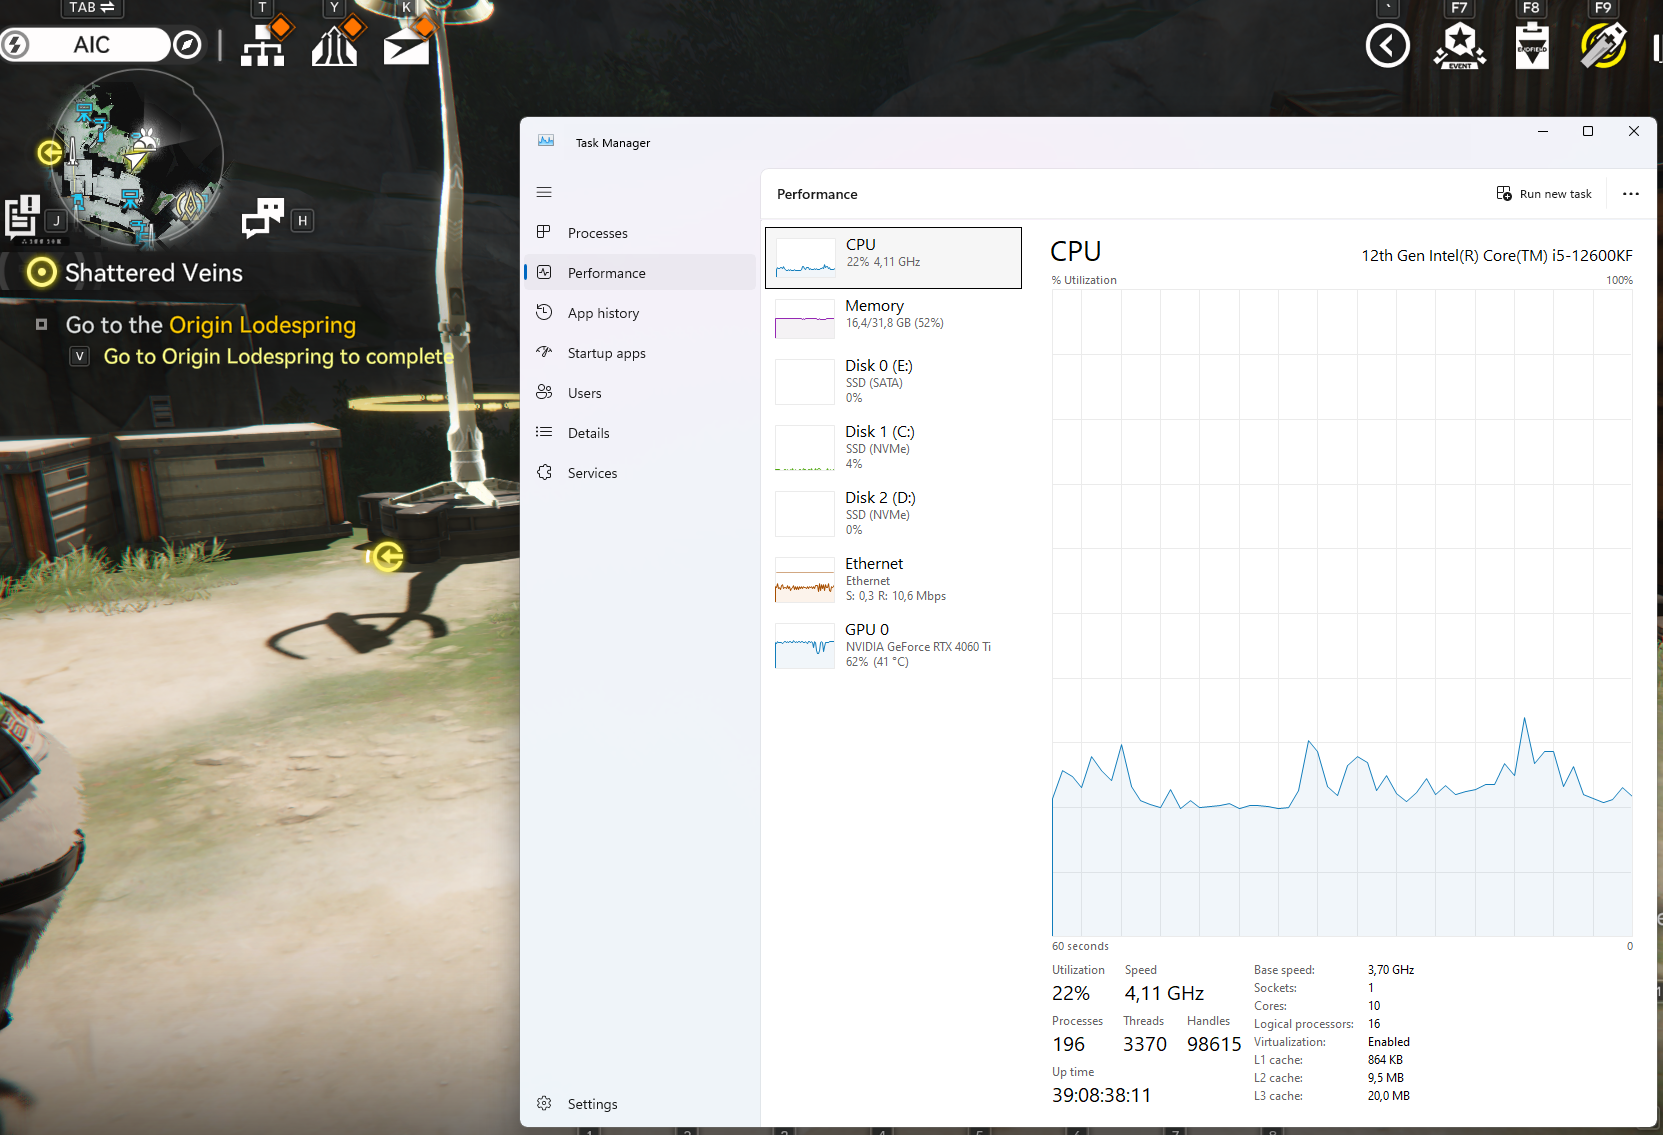1663x1135 pixels.
Task: Open the game's Y-key building icon
Action: click(x=335, y=45)
